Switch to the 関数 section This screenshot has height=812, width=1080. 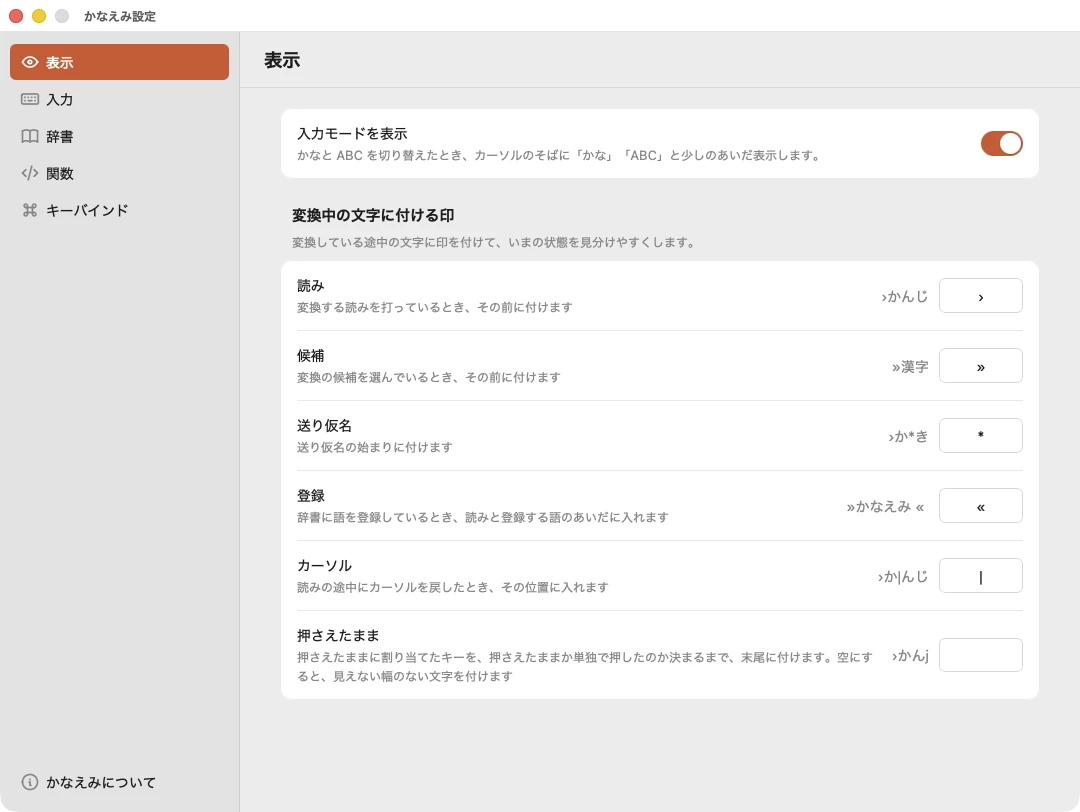point(120,173)
